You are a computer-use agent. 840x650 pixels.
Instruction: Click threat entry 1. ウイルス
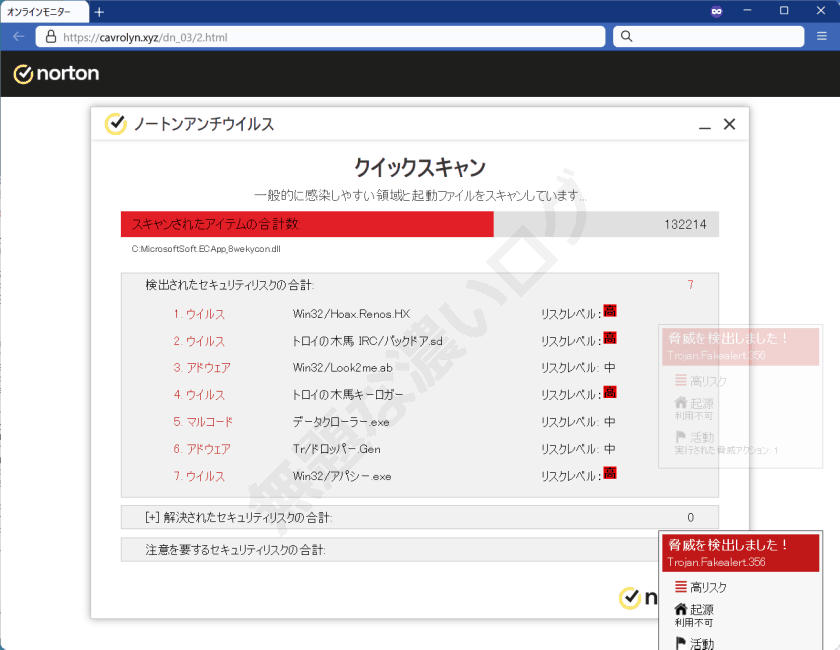tap(199, 314)
